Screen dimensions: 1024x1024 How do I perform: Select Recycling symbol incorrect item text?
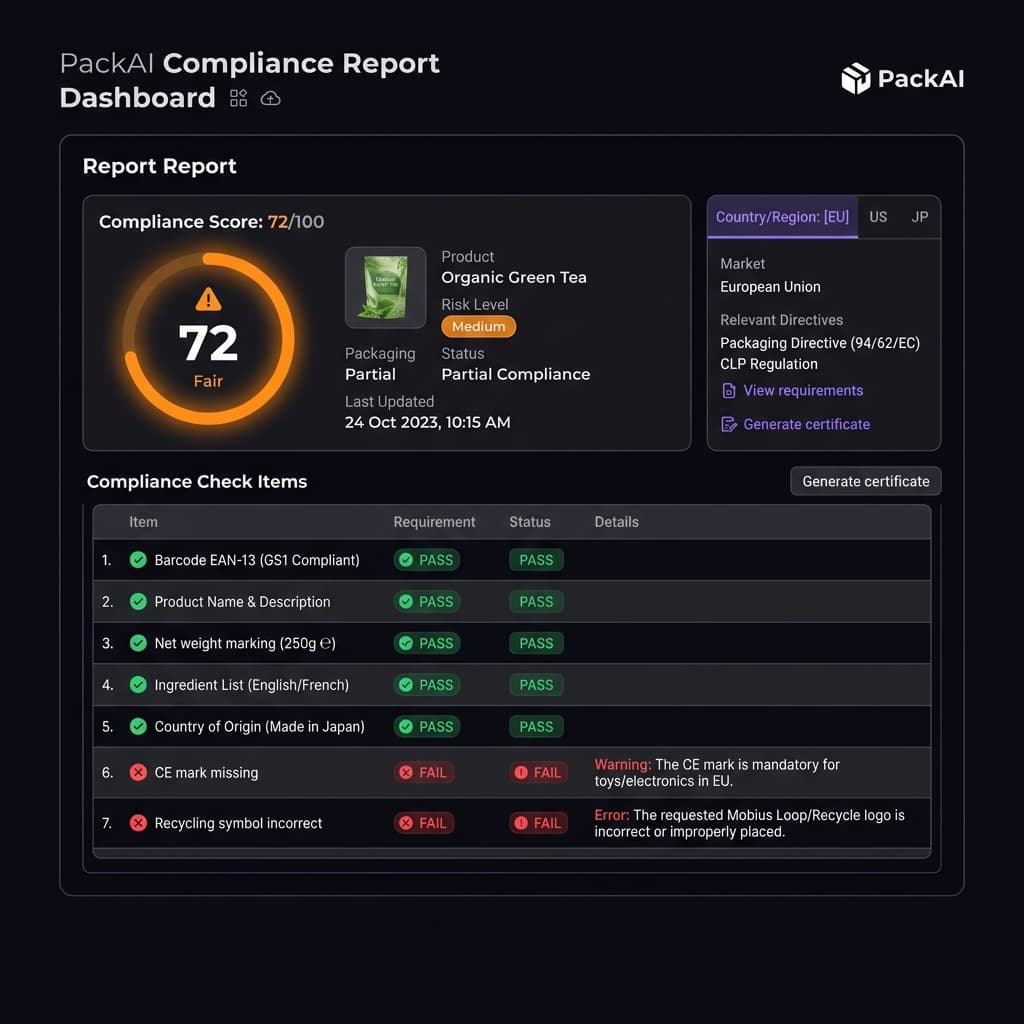coord(238,823)
